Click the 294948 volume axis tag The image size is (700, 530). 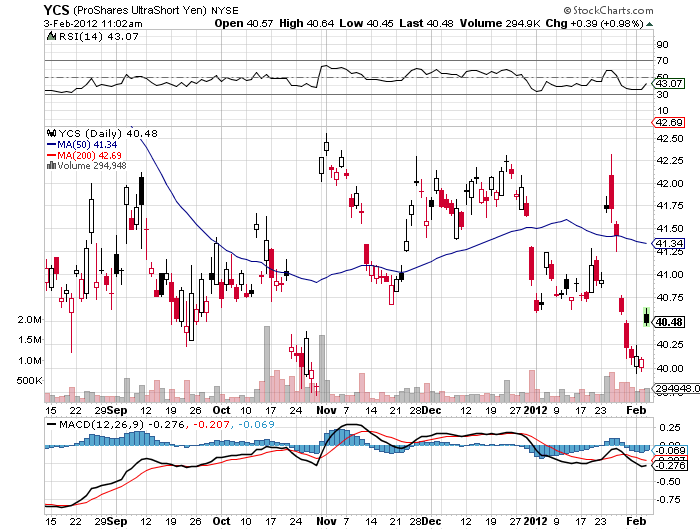675,389
